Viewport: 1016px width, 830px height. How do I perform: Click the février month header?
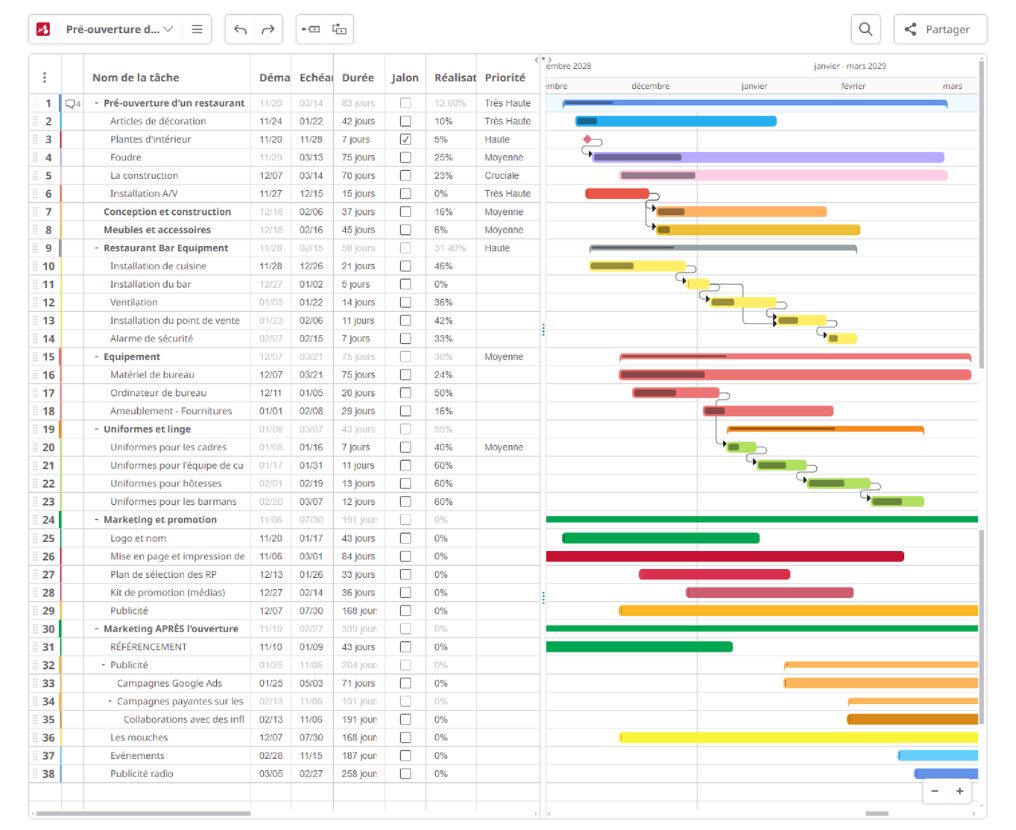tap(853, 86)
